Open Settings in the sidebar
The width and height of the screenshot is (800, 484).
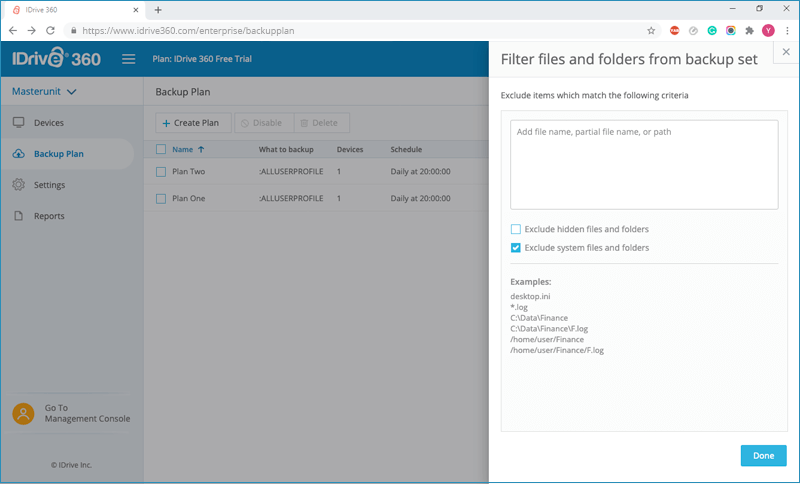pos(67,185)
